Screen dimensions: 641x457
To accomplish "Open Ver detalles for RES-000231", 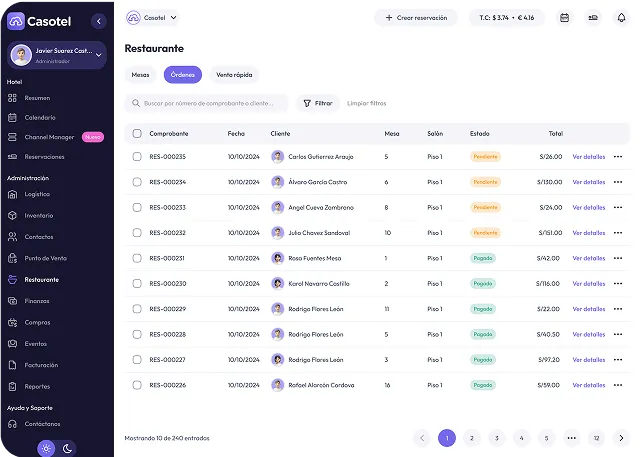I will click(x=588, y=258).
